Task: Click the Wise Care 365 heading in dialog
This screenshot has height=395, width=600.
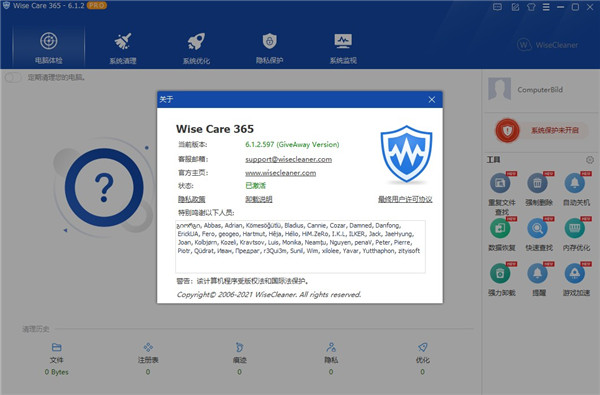Action: coord(215,129)
